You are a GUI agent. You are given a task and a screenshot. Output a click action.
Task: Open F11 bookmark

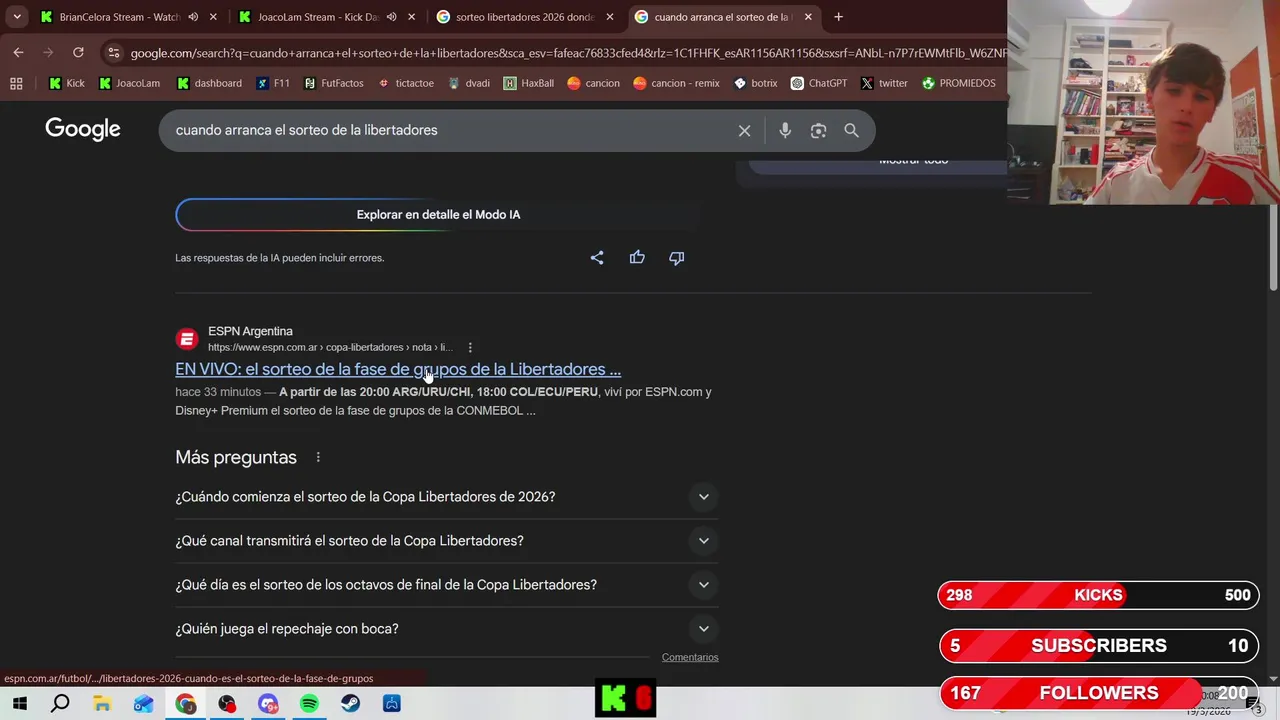click(x=273, y=83)
